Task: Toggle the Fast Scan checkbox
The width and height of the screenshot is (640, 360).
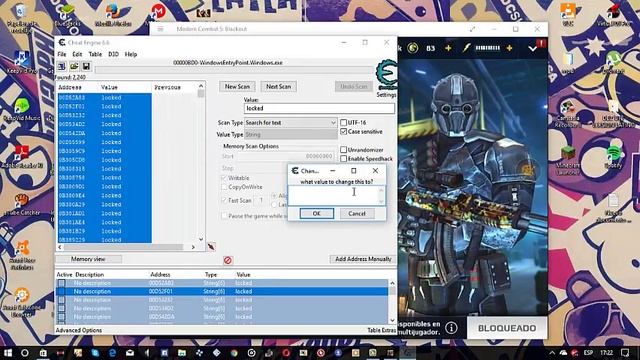Action: click(x=224, y=200)
